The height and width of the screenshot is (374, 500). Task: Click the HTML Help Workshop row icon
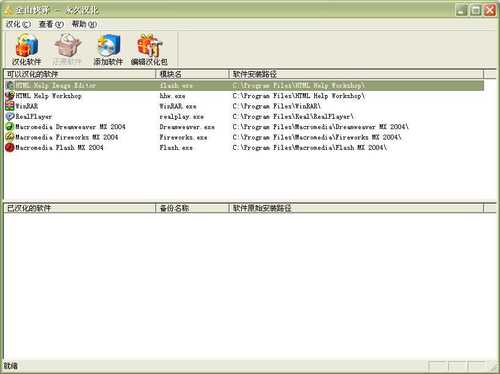(10, 96)
